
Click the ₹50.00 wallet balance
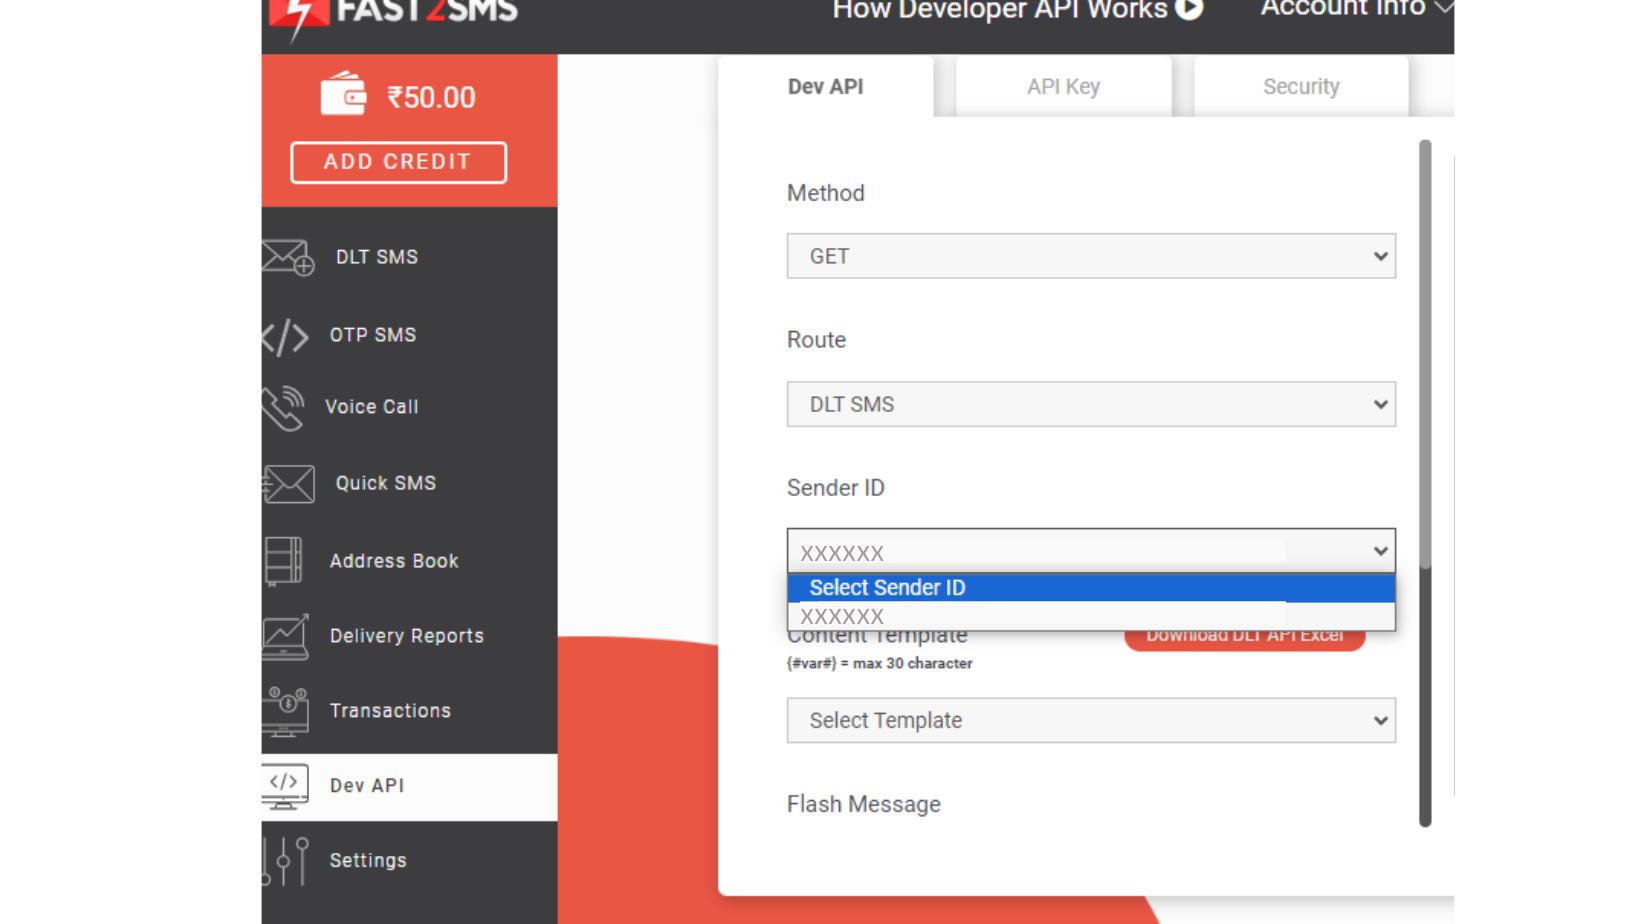431,97
